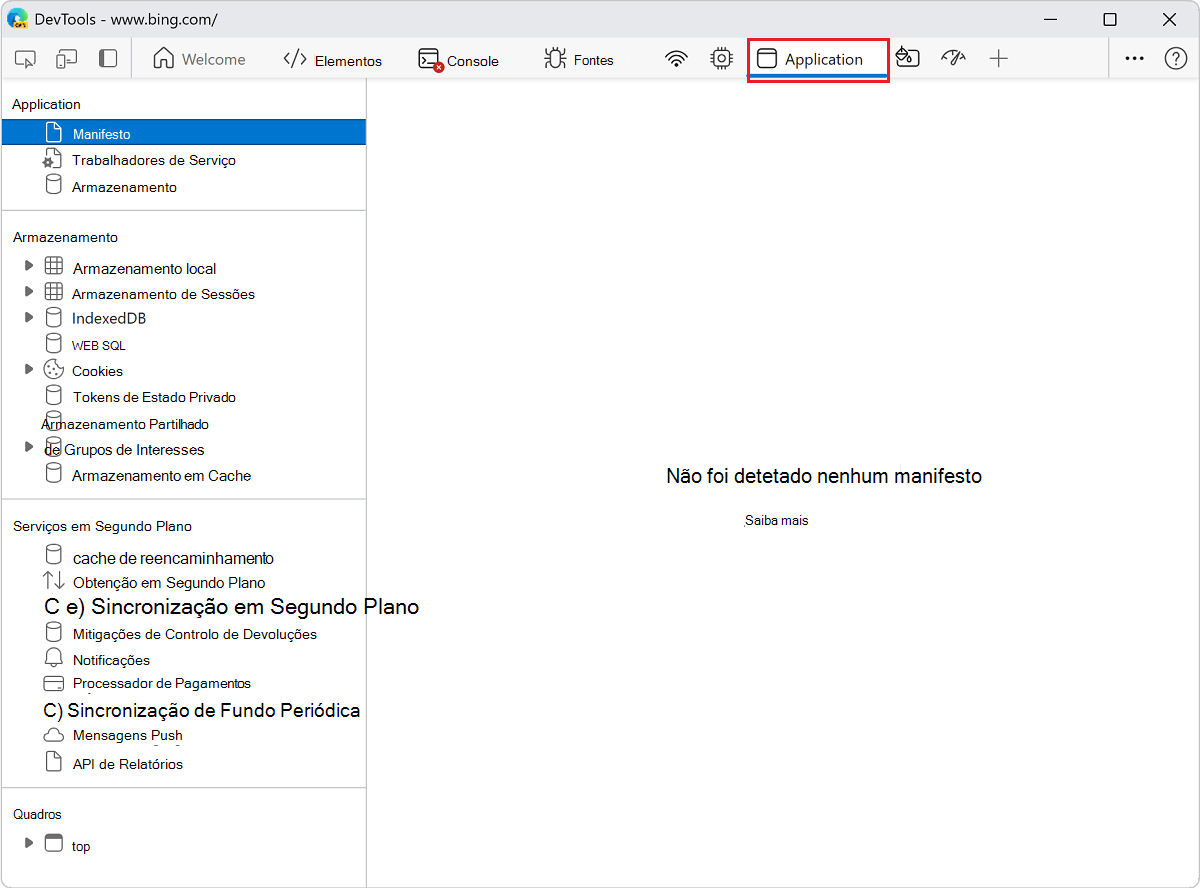1200x888 pixels.
Task: Toggle device emulation icon
Action: click(x=67, y=59)
